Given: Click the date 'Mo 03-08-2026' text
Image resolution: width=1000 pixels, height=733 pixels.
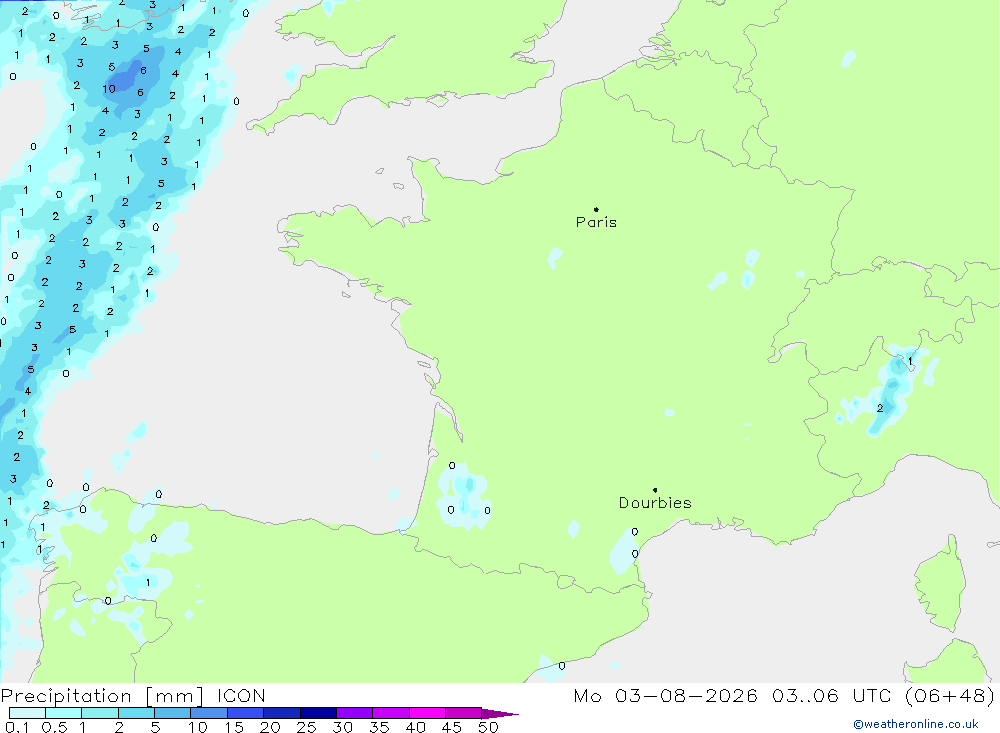Looking at the screenshot, I should (666, 696).
